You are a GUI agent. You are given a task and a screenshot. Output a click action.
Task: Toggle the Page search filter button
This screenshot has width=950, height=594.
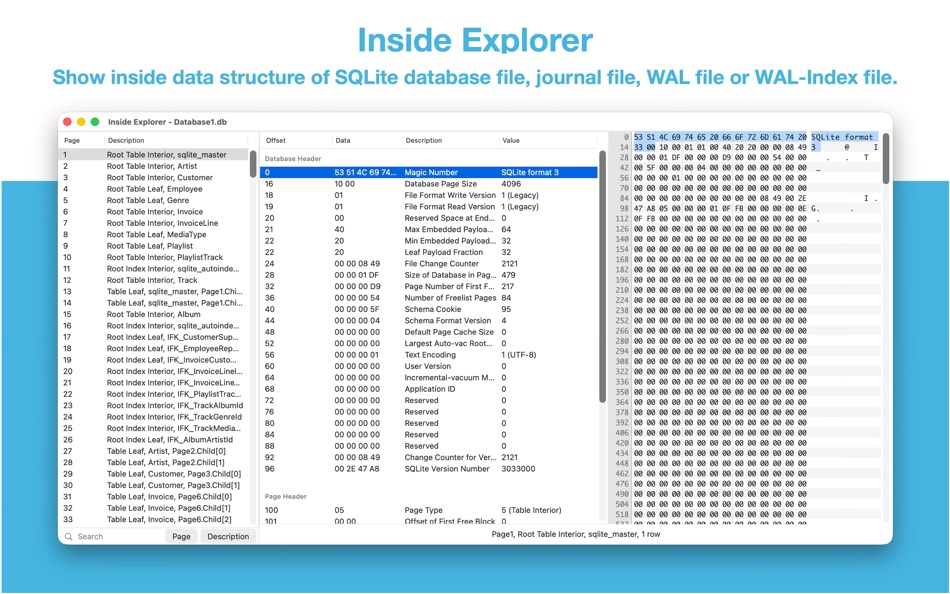pos(181,536)
